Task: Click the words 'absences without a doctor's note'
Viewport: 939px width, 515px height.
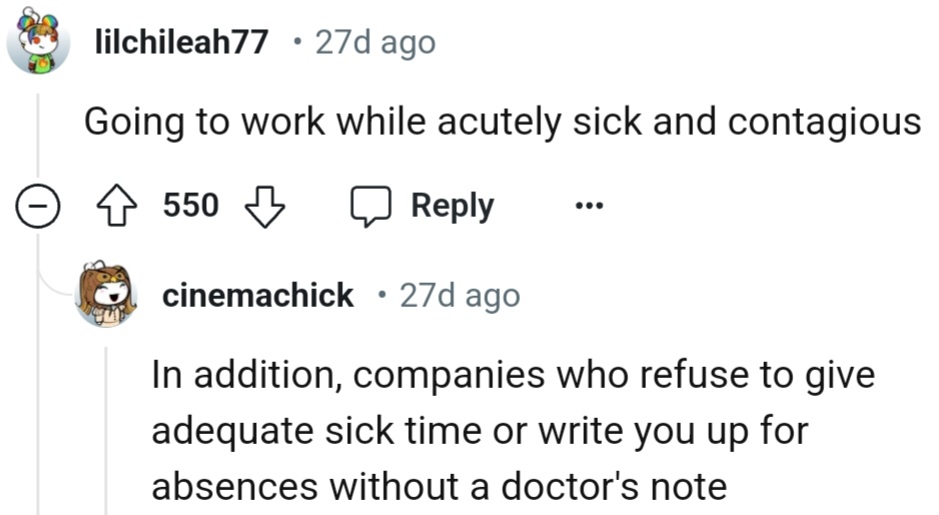Action: tap(438, 486)
